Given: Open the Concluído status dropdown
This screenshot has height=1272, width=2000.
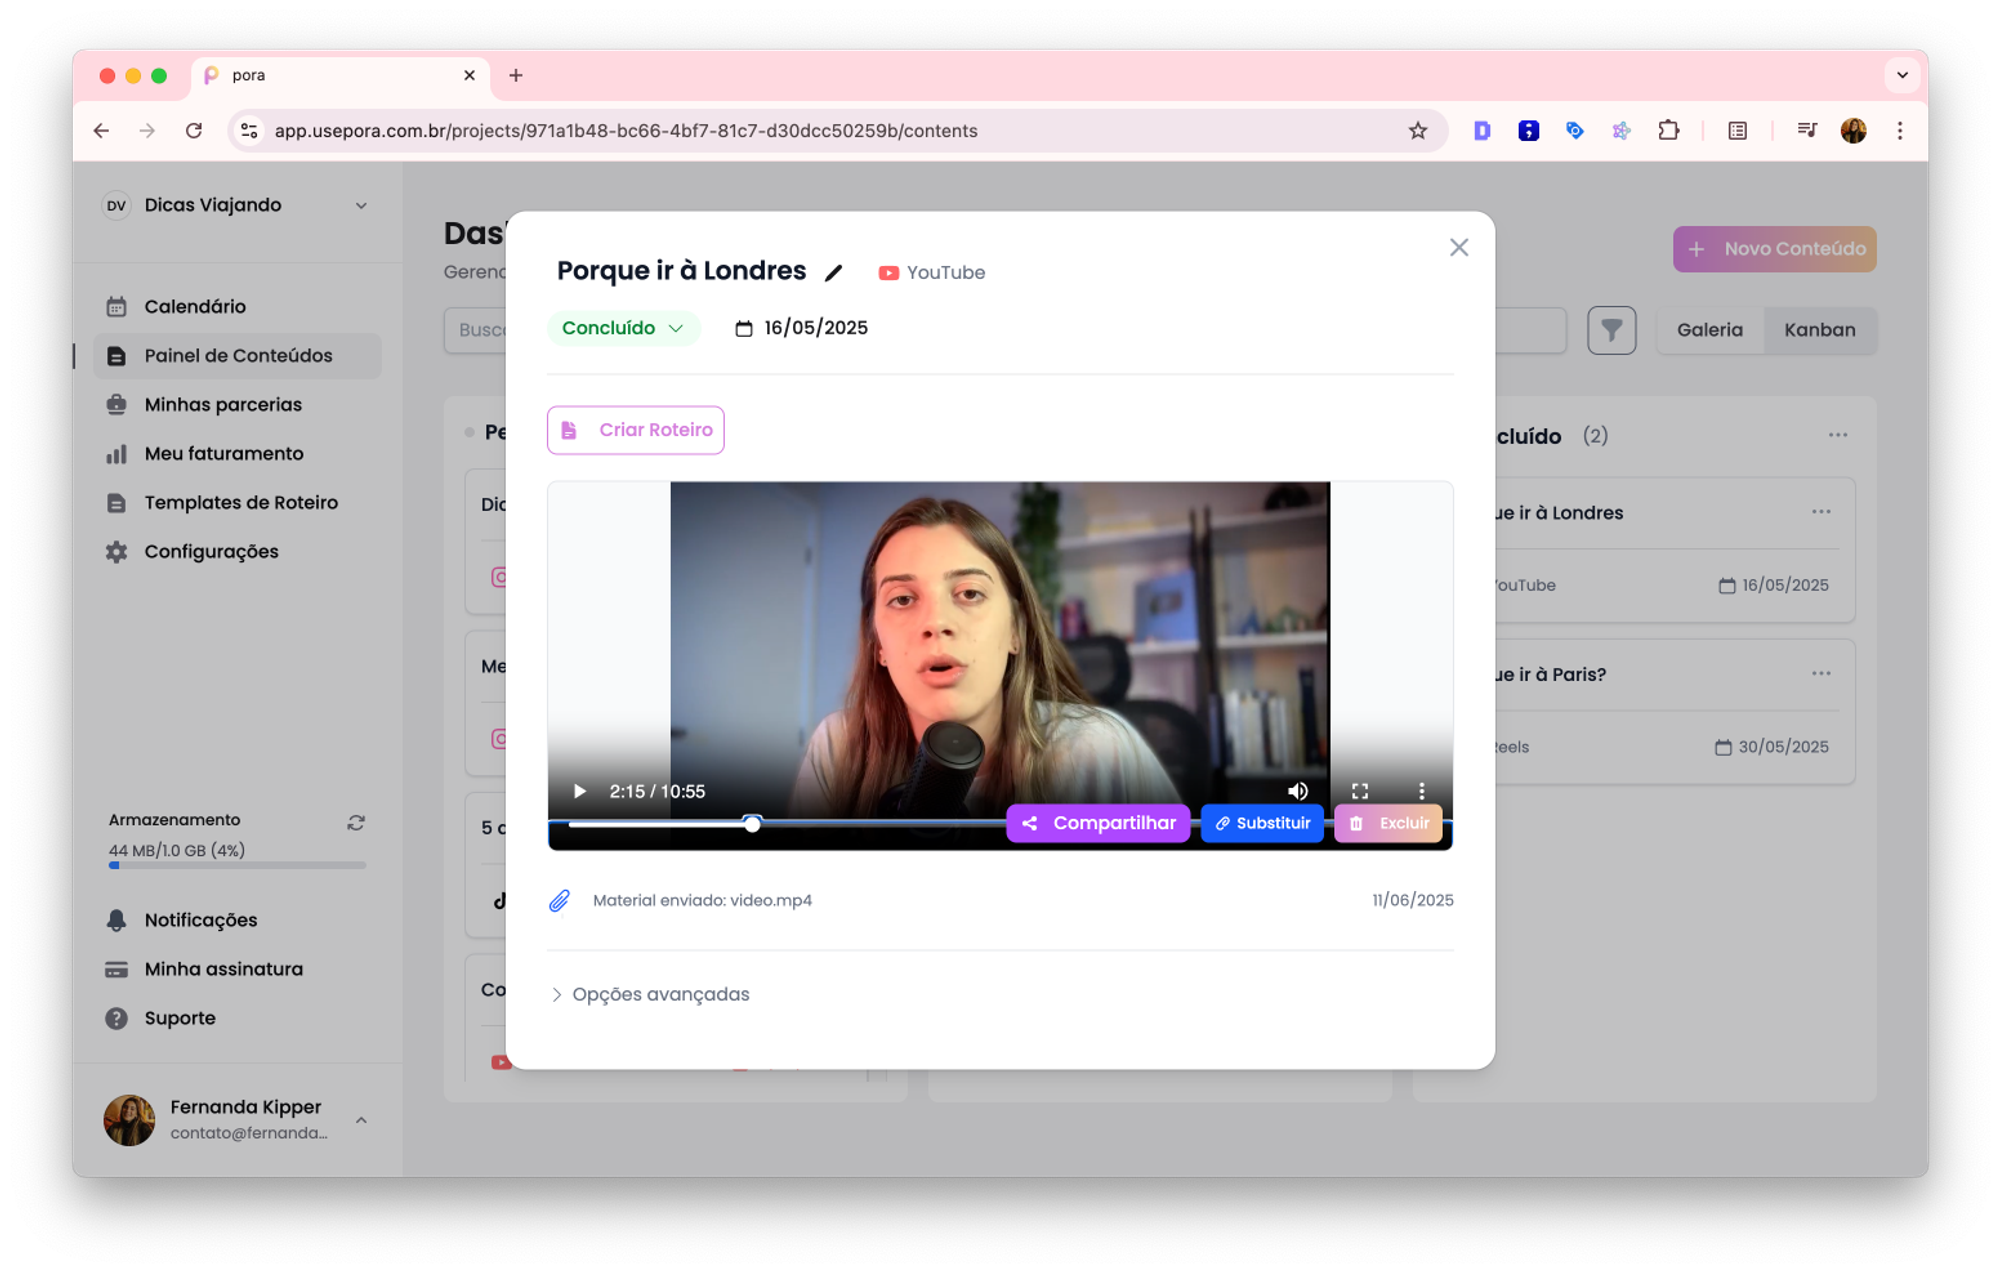Looking at the screenshot, I should point(622,328).
